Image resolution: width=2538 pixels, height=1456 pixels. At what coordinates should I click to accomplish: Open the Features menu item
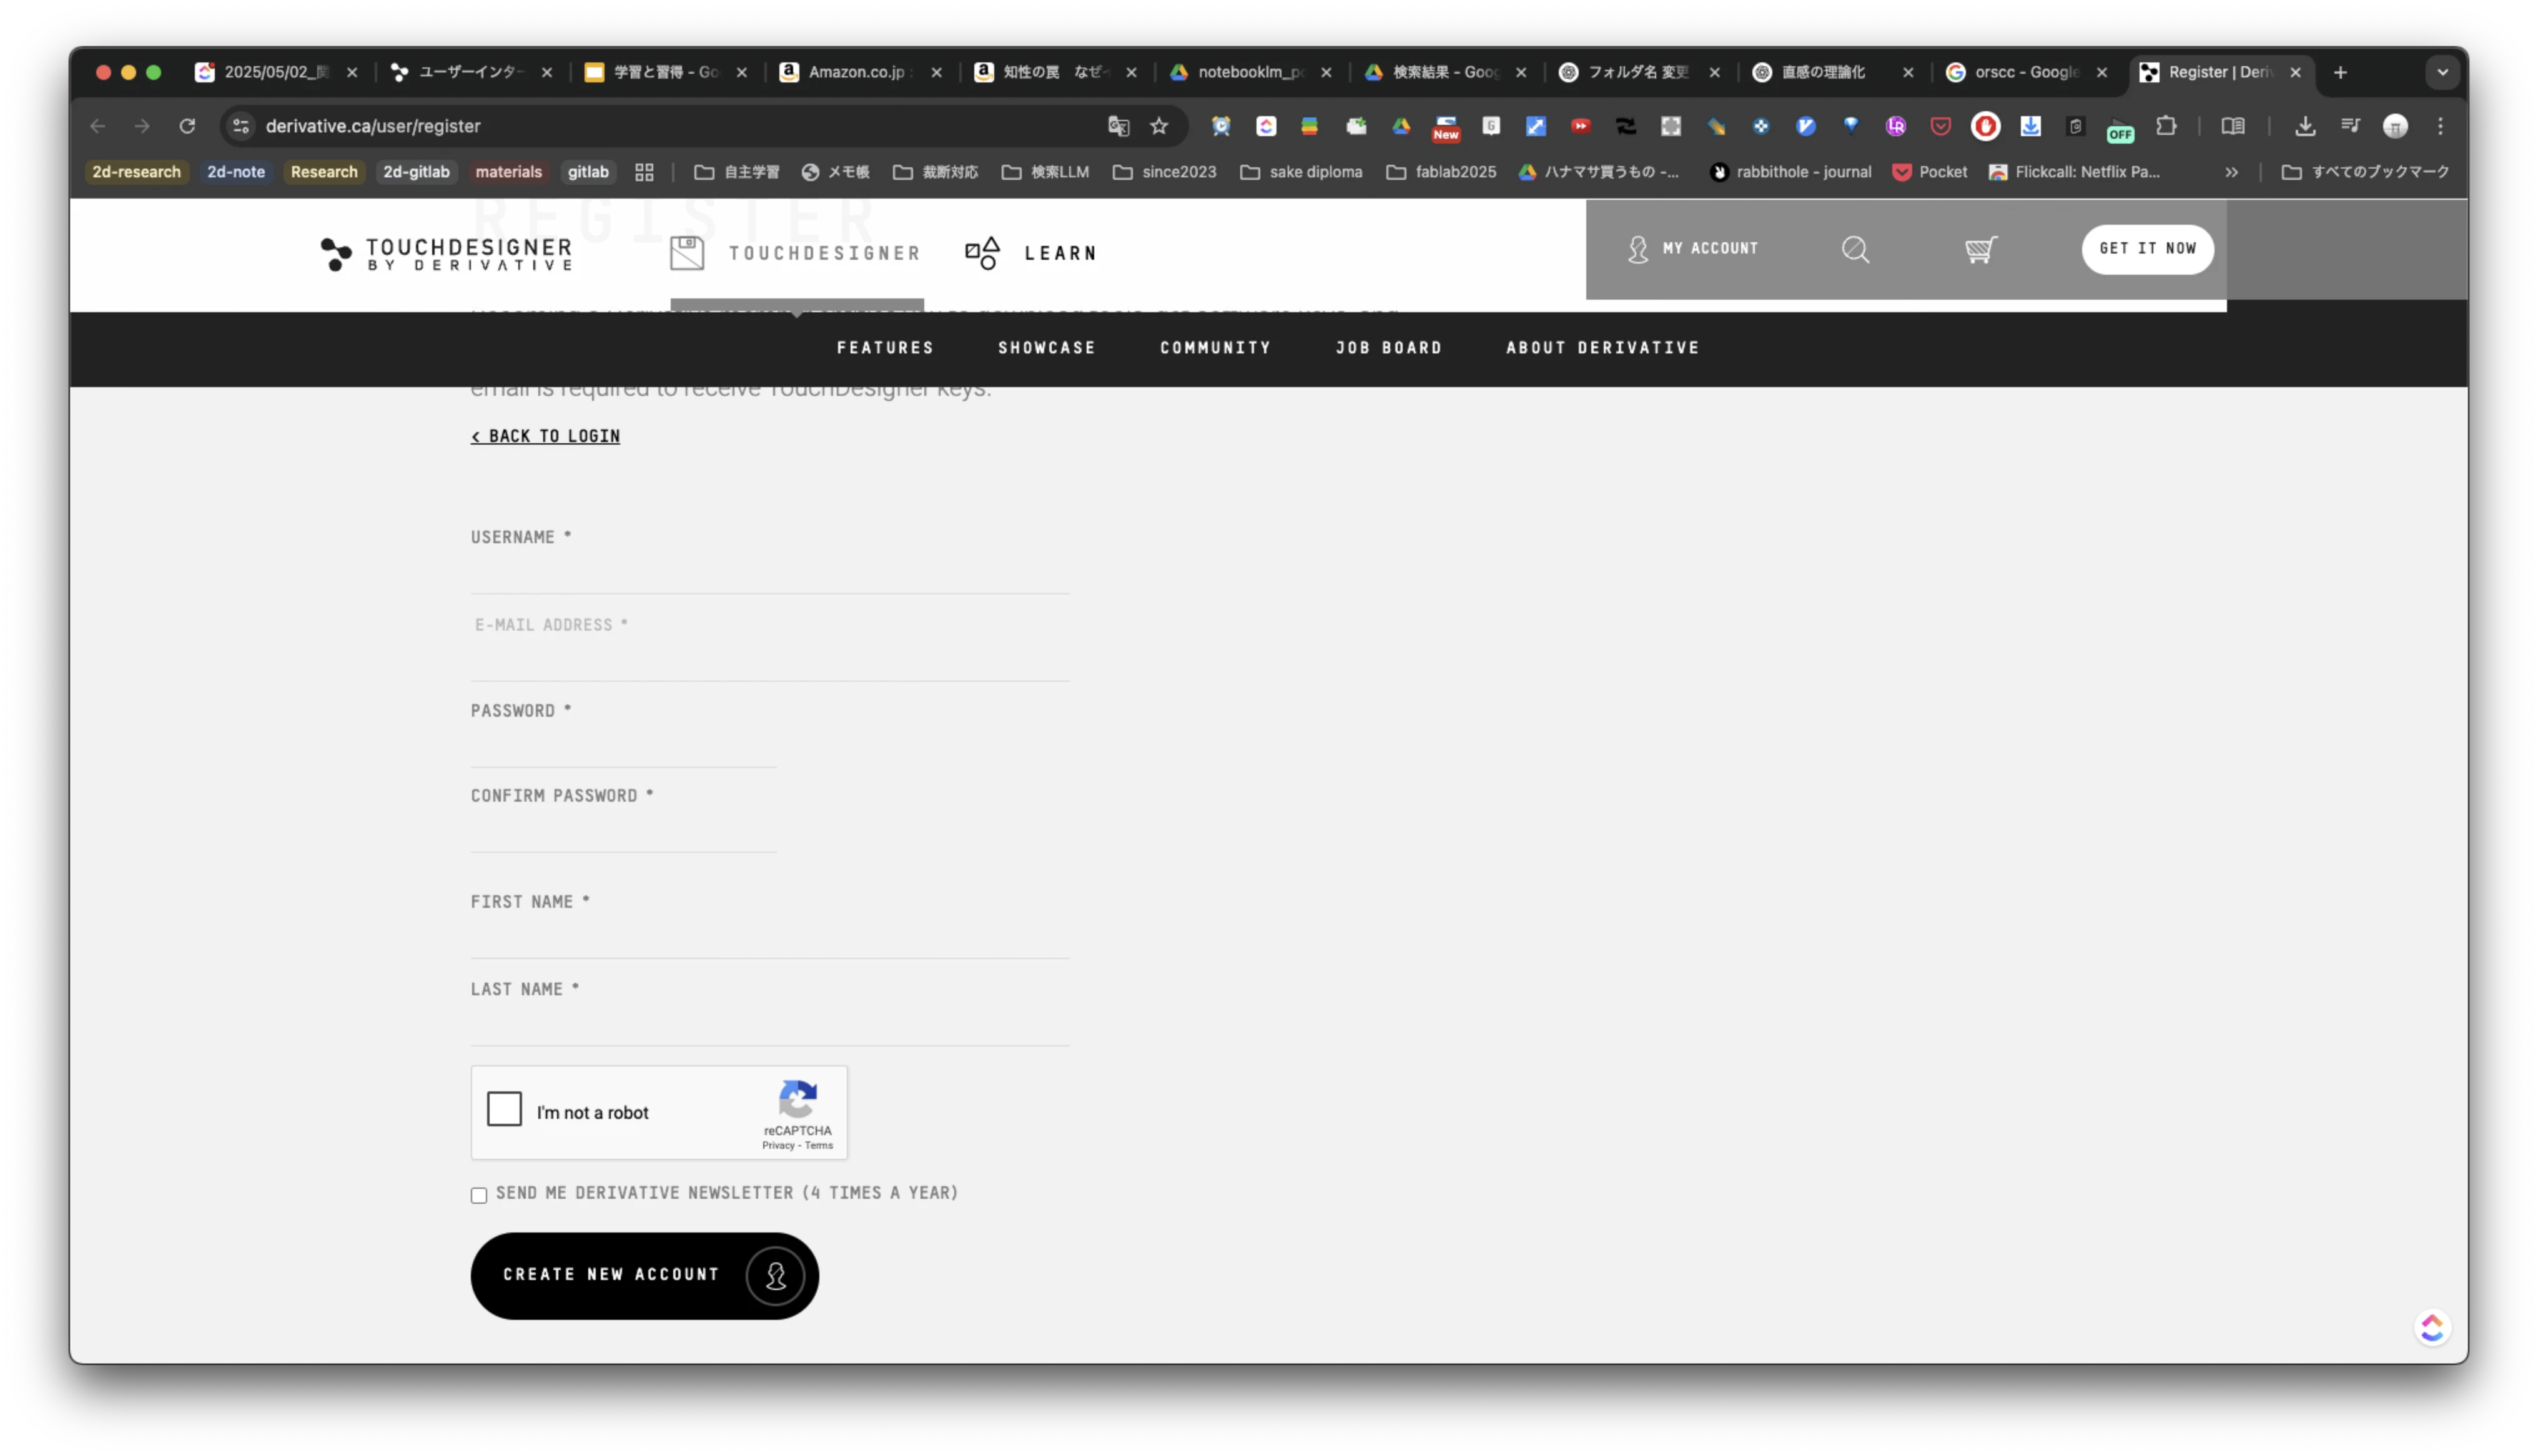(885, 348)
